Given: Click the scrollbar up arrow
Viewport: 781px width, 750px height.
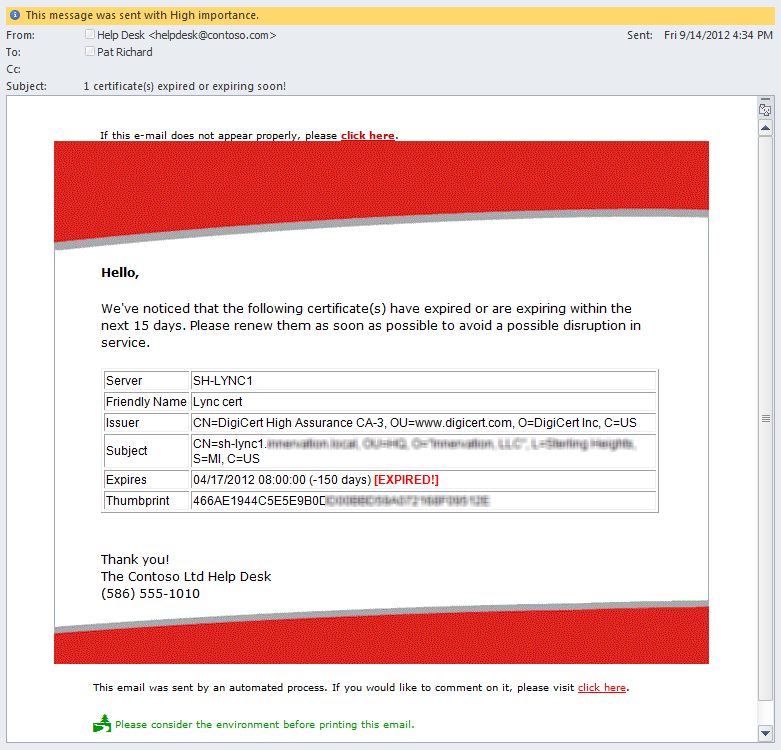Looking at the screenshot, I should point(765,128).
